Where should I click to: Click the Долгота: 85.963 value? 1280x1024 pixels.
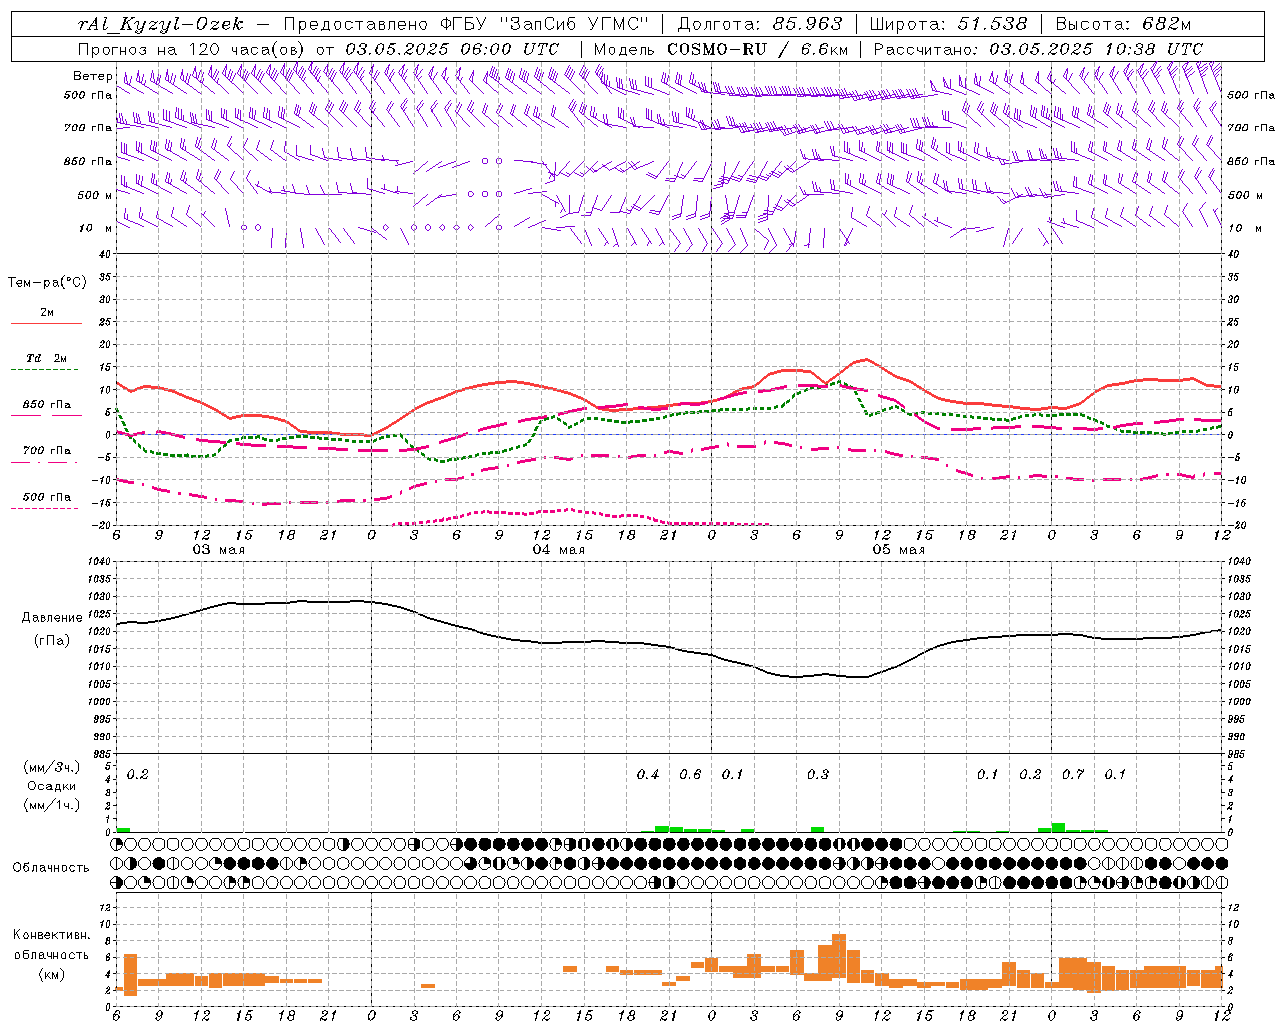[x=760, y=24]
